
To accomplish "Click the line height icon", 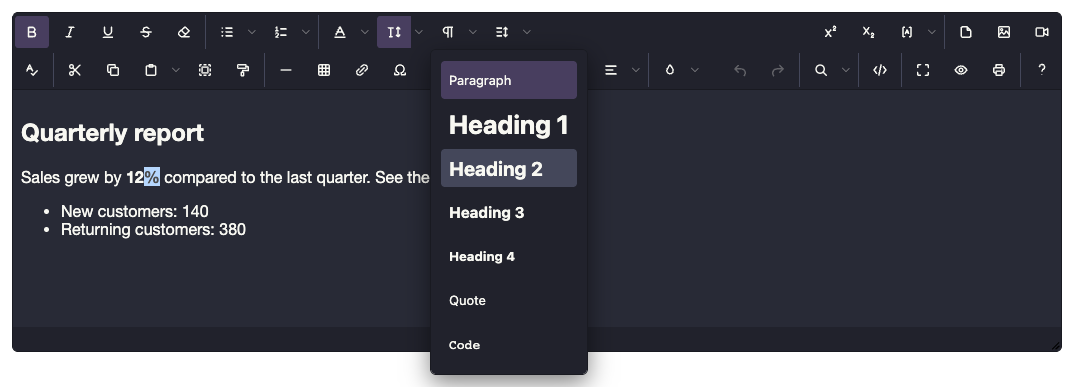I will coord(502,32).
